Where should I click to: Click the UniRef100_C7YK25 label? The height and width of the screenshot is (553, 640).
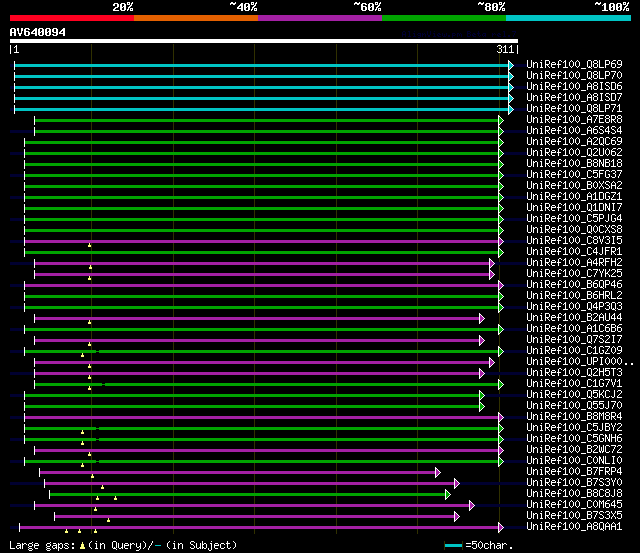(x=574, y=274)
